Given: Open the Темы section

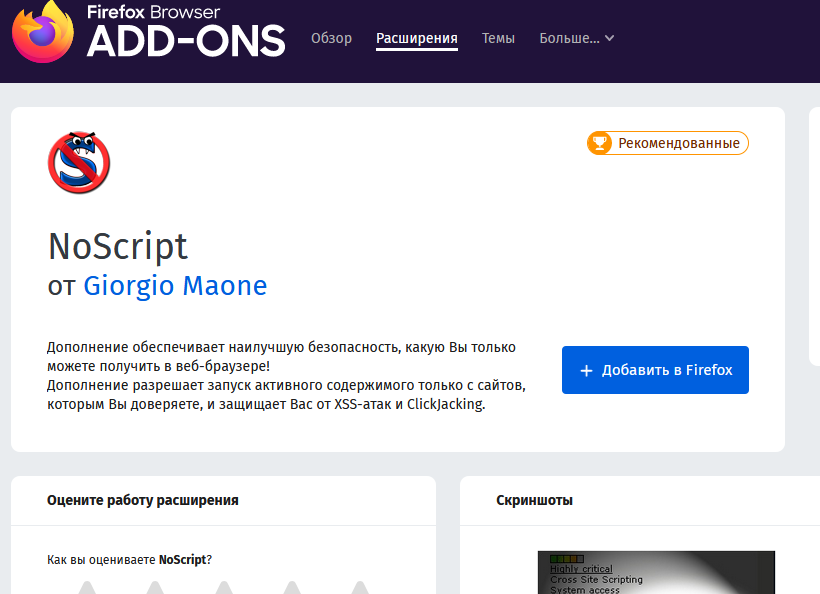Looking at the screenshot, I should pyautogui.click(x=498, y=38).
